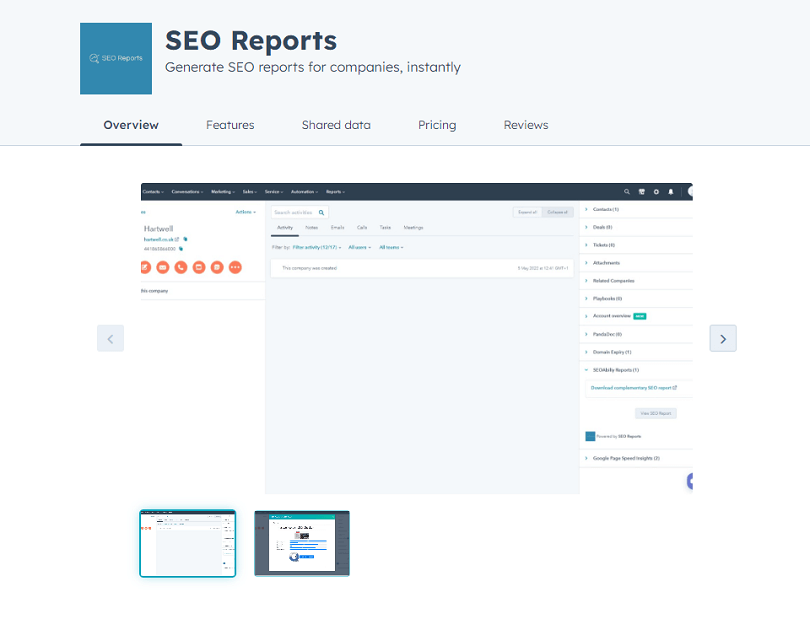The height and width of the screenshot is (635, 810).
Task: Click the View SEO Report button
Action: pos(656,413)
